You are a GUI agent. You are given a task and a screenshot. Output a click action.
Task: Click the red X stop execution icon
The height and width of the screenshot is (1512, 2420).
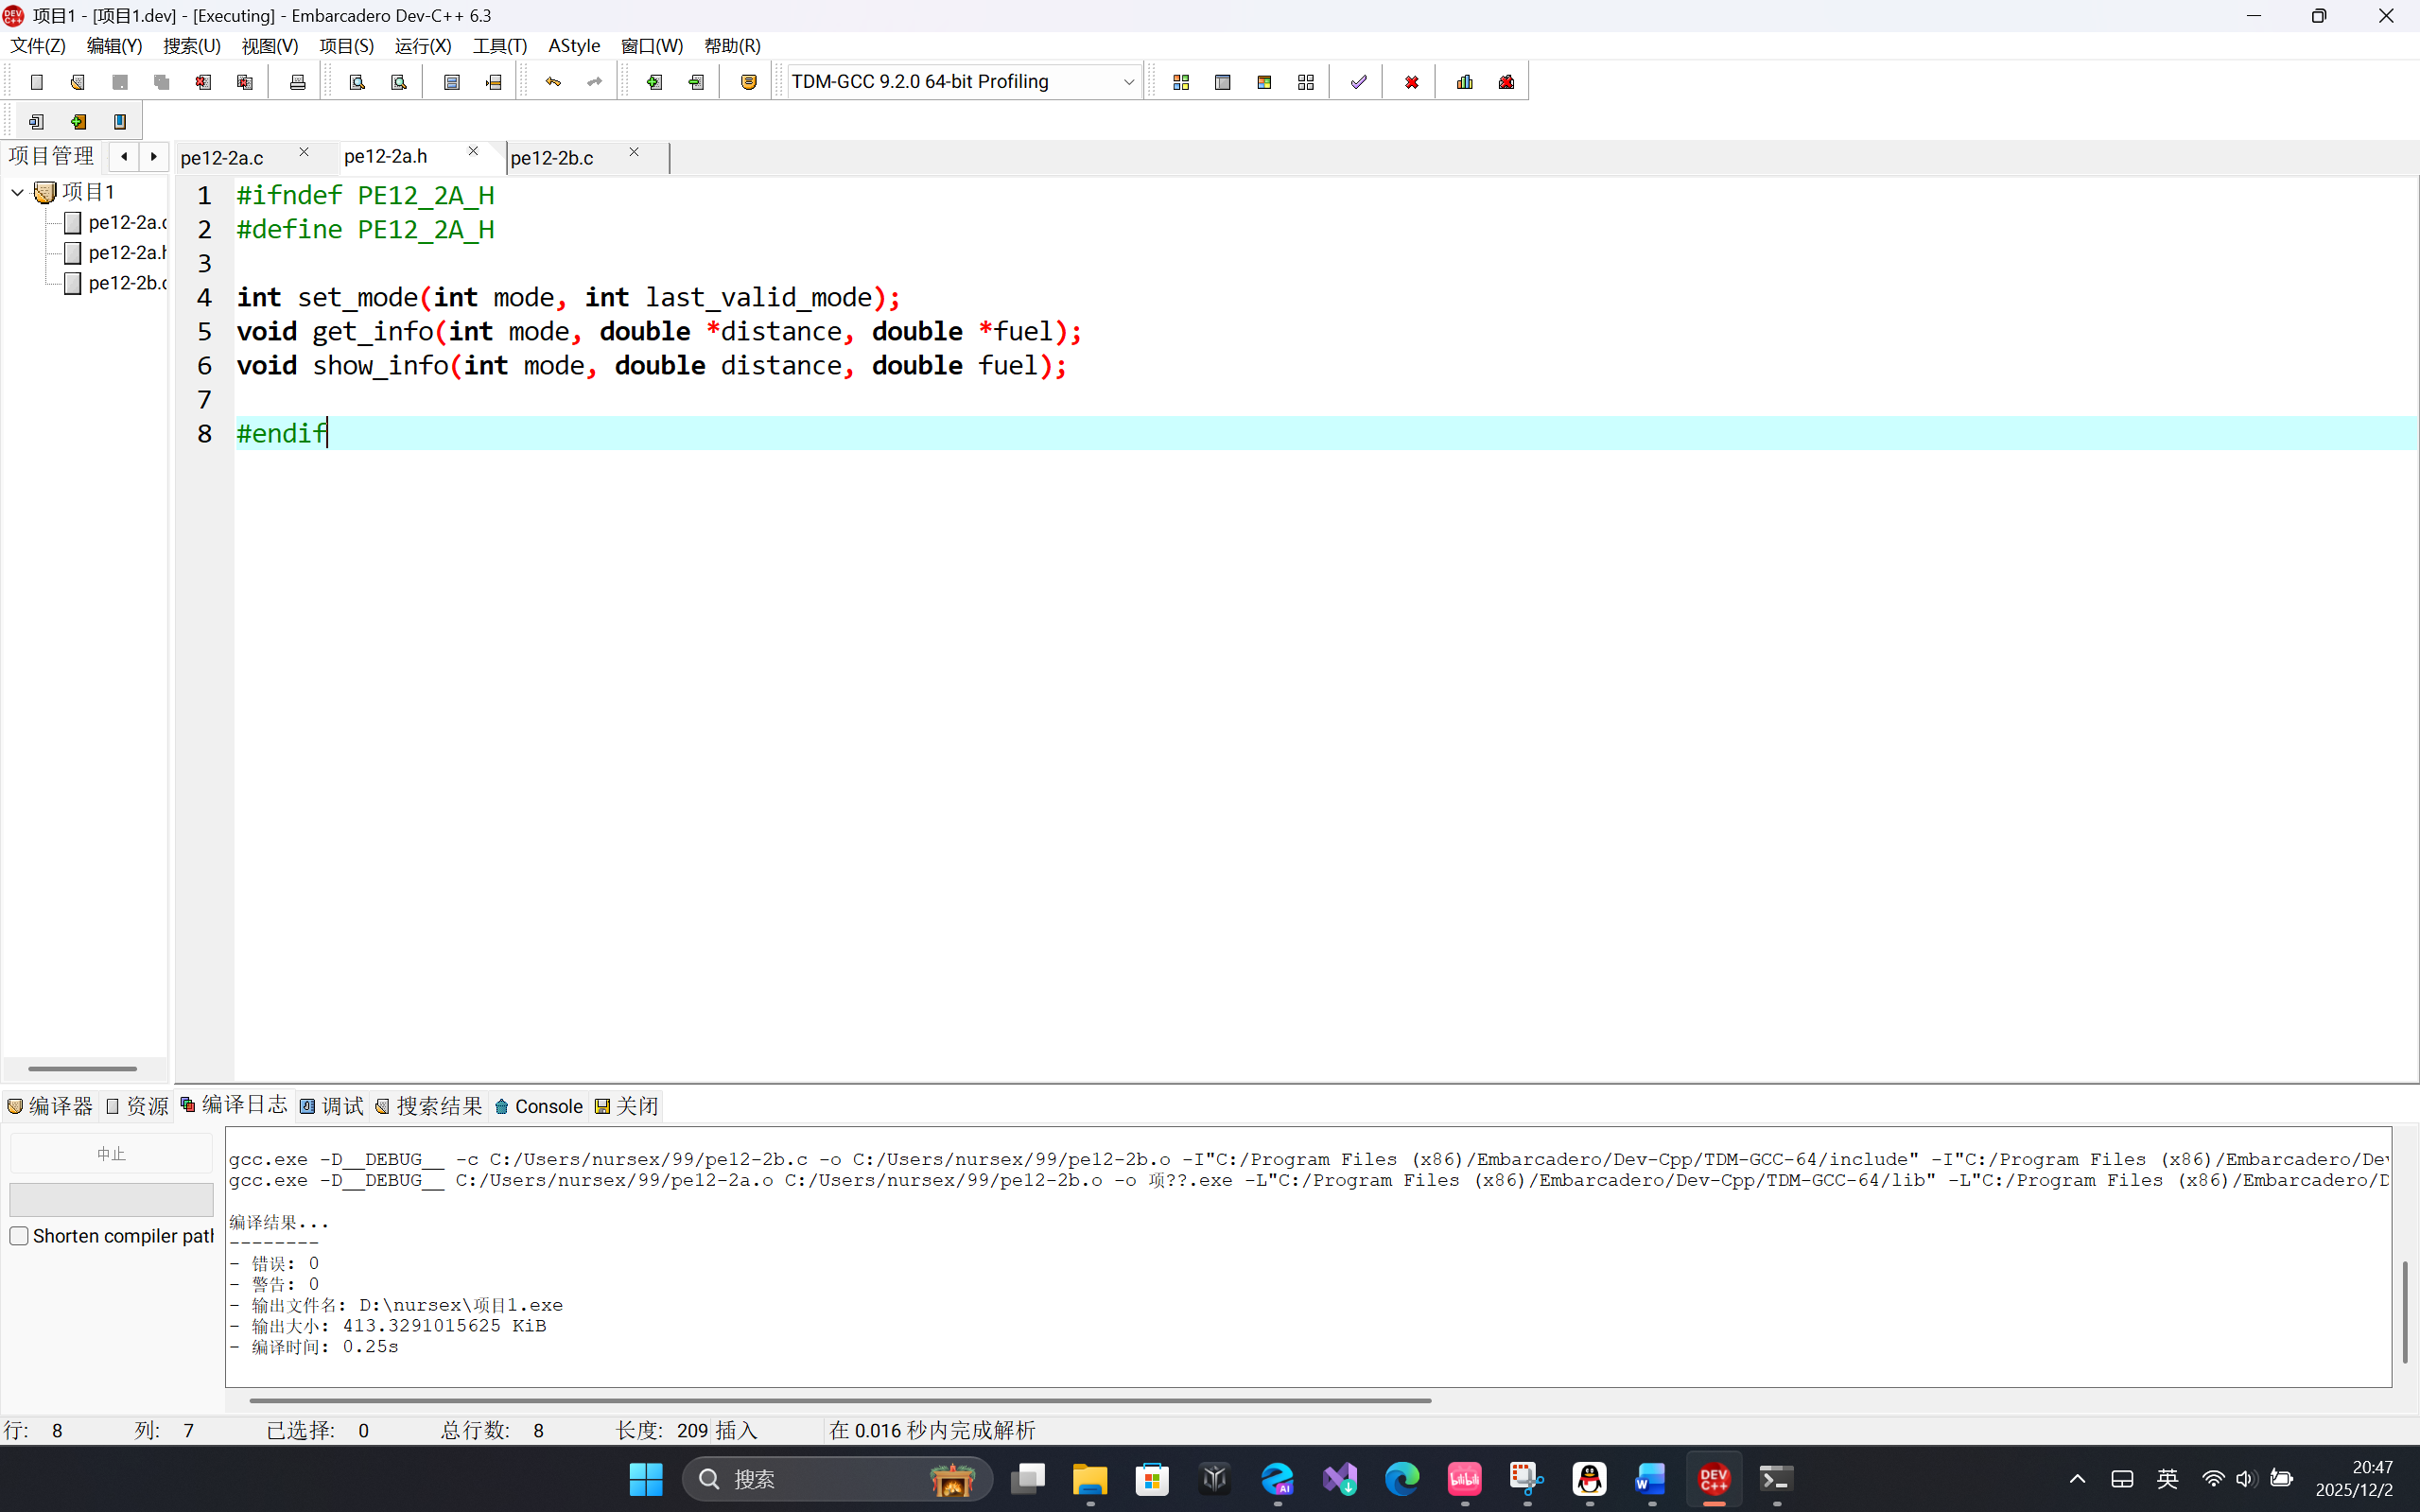pyautogui.click(x=1411, y=82)
